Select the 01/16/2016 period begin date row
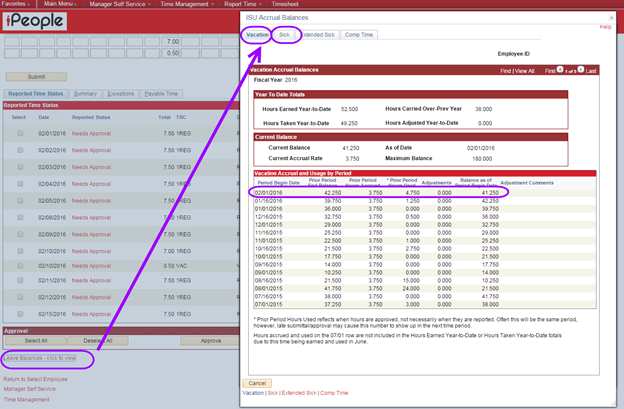 [x=425, y=201]
